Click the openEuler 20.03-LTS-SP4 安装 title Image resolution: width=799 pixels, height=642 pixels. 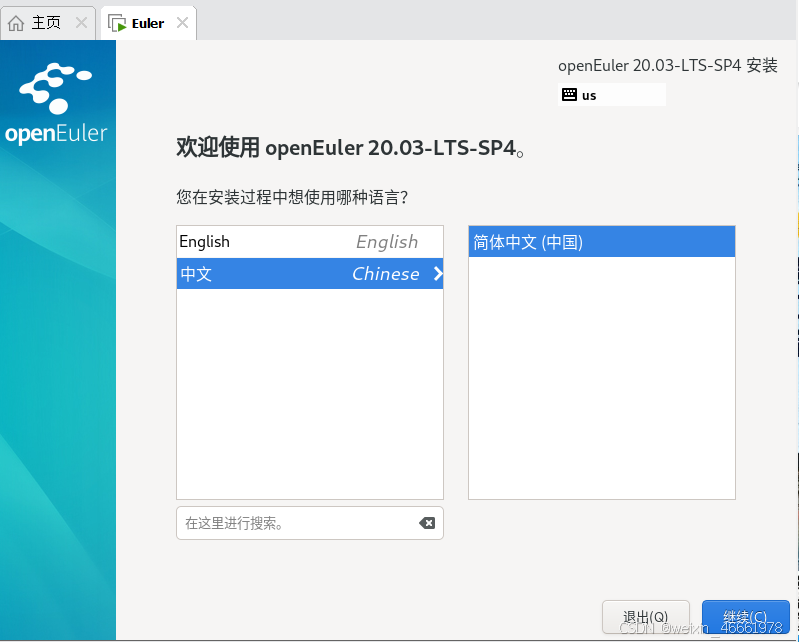[x=668, y=66]
